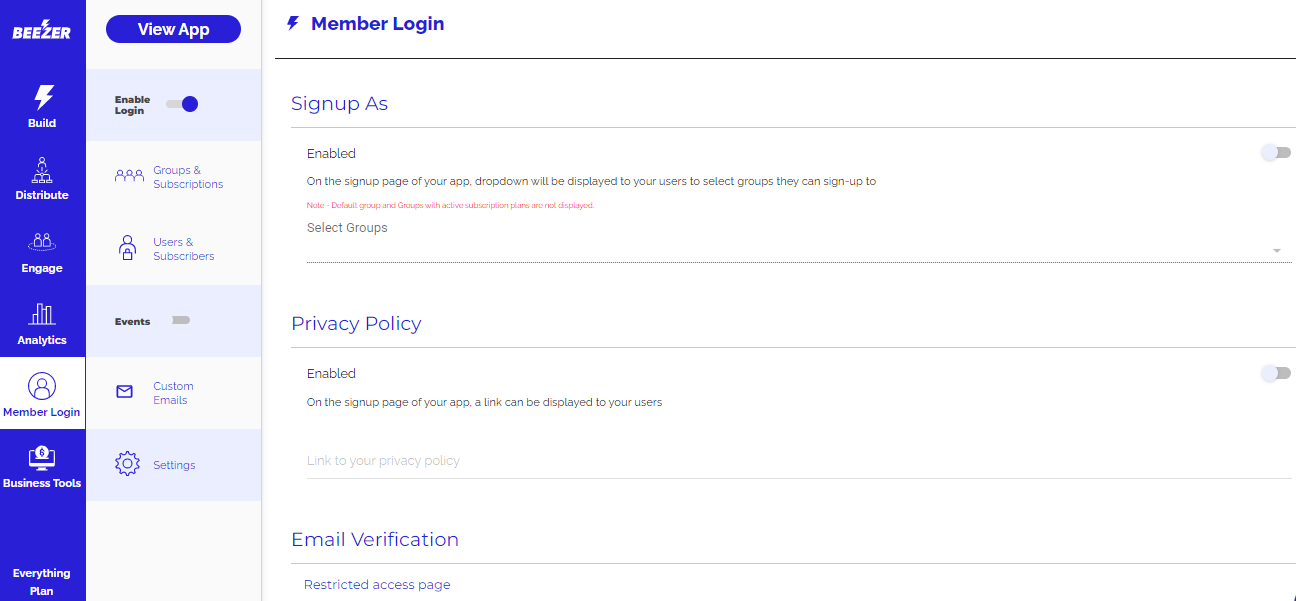Click the Settings gear icon
This screenshot has width=1296, height=601.
127,465
